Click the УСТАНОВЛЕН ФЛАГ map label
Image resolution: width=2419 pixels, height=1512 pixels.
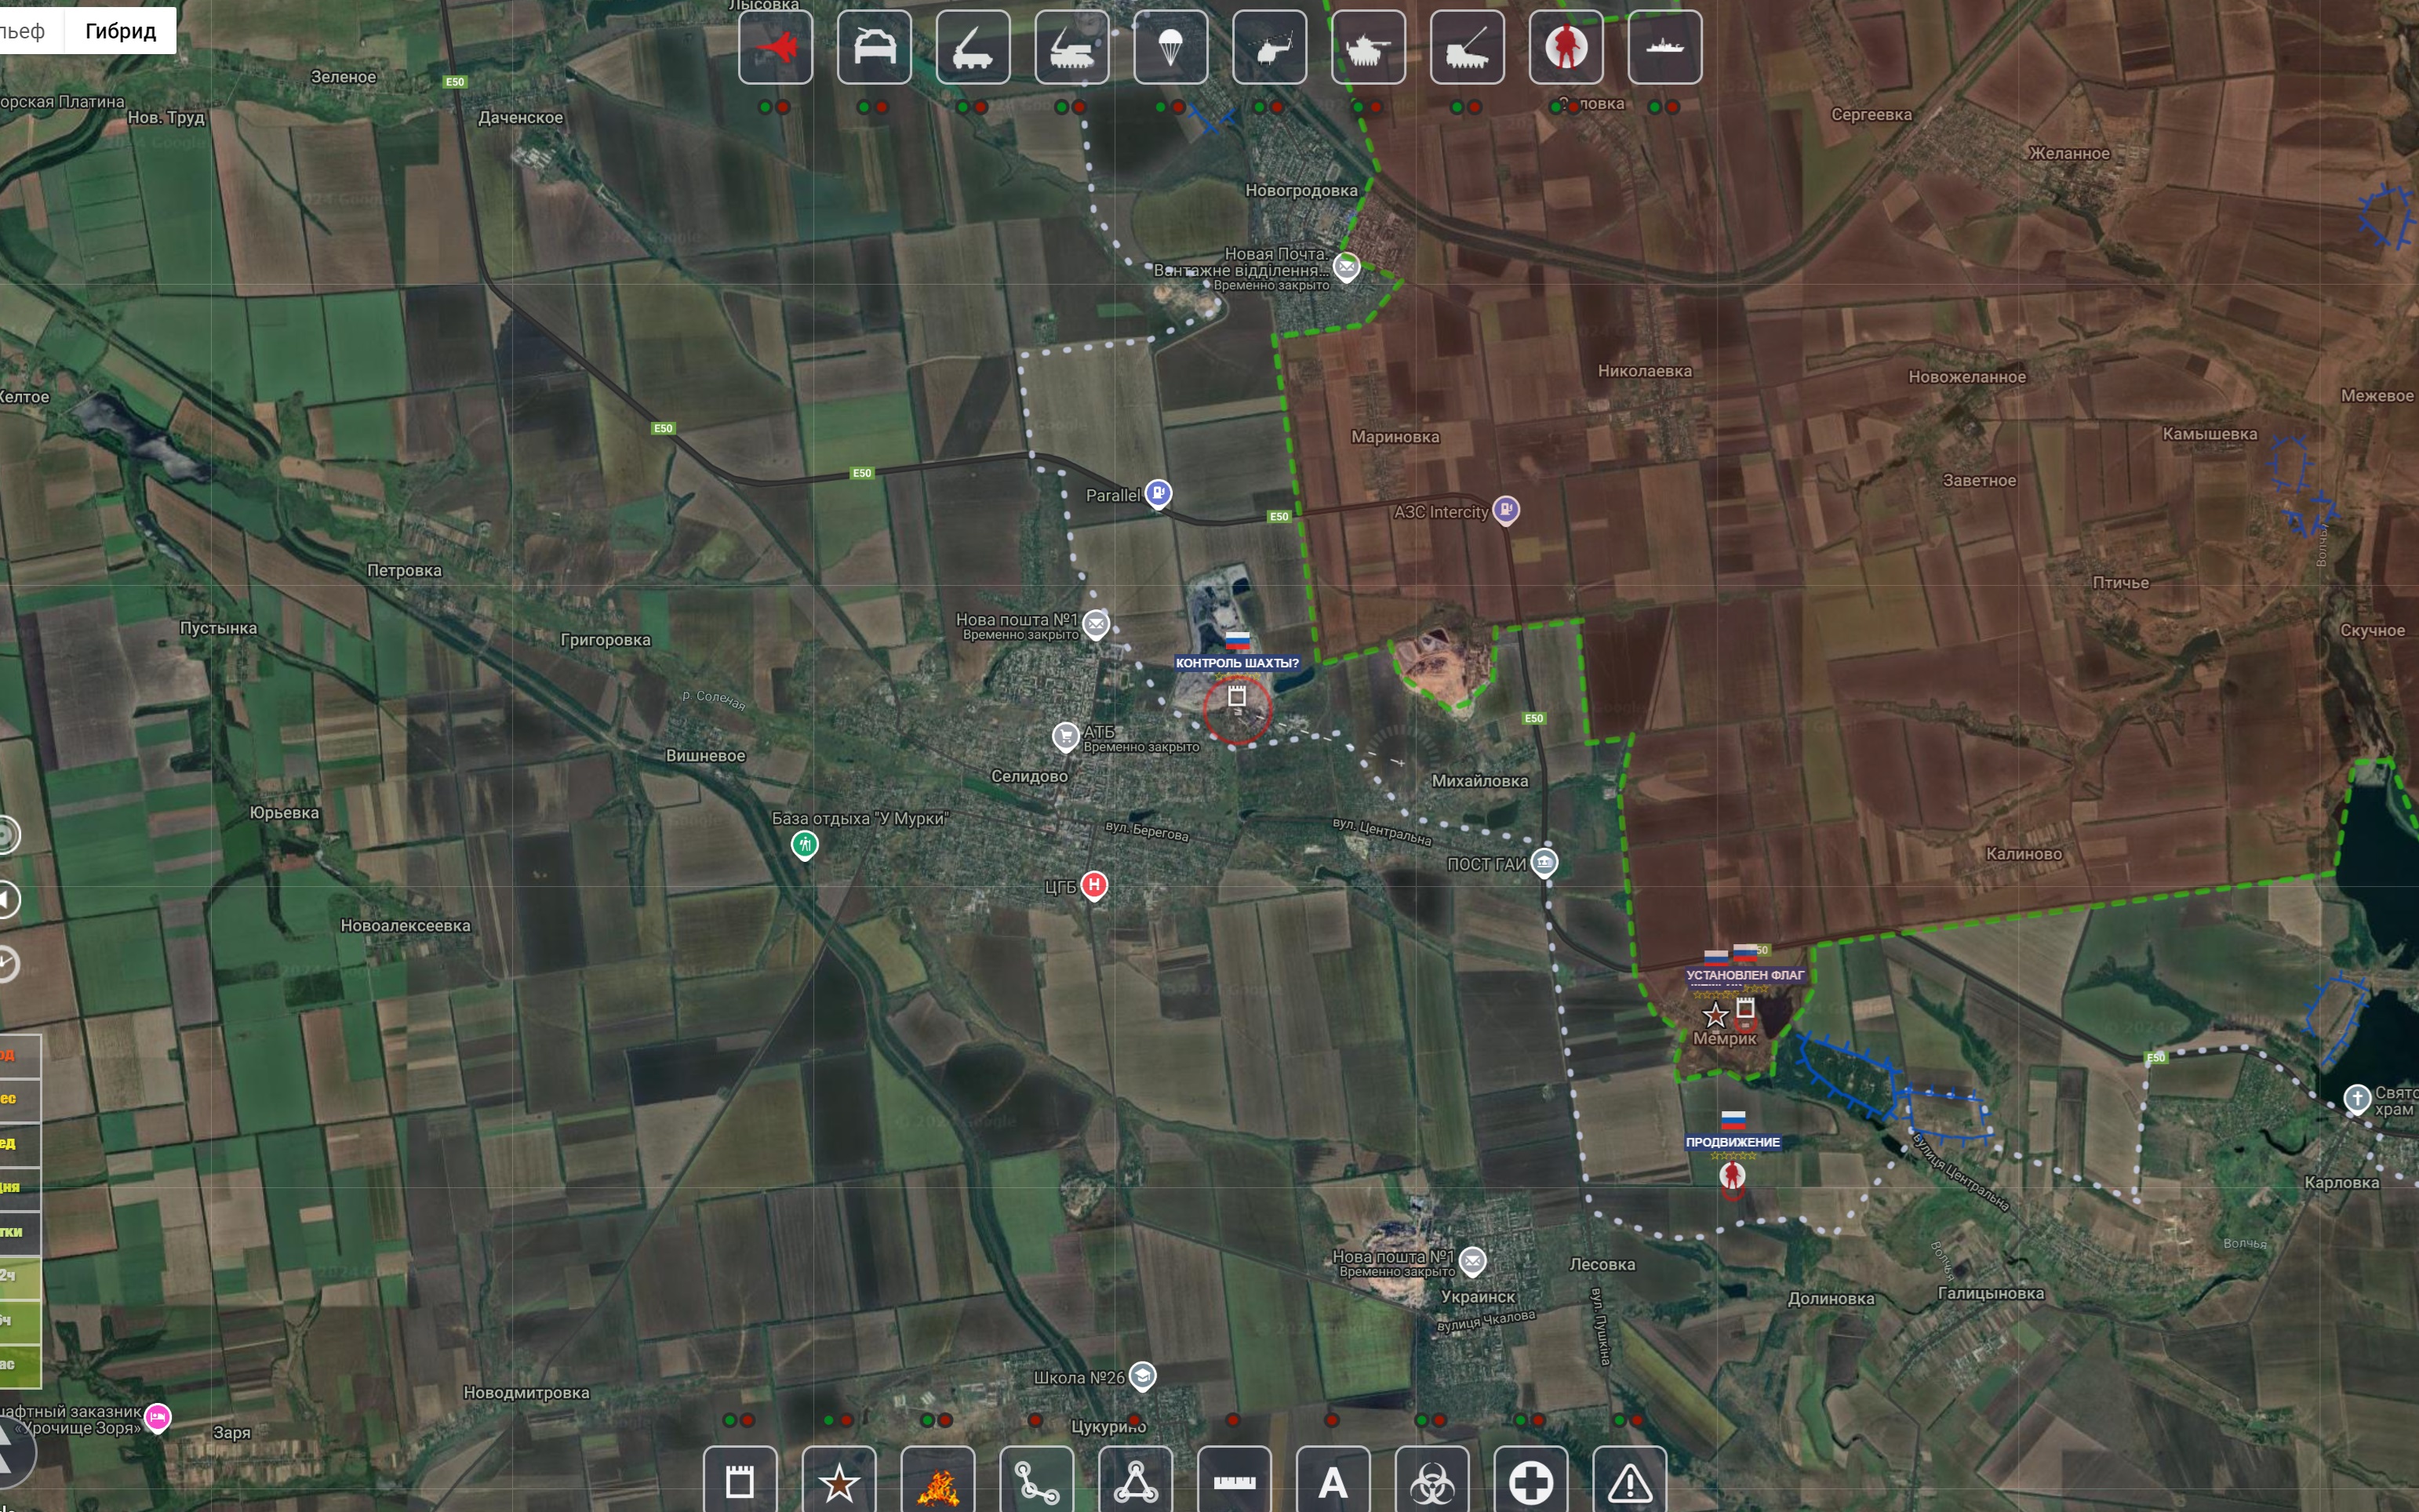pyautogui.click(x=1745, y=975)
